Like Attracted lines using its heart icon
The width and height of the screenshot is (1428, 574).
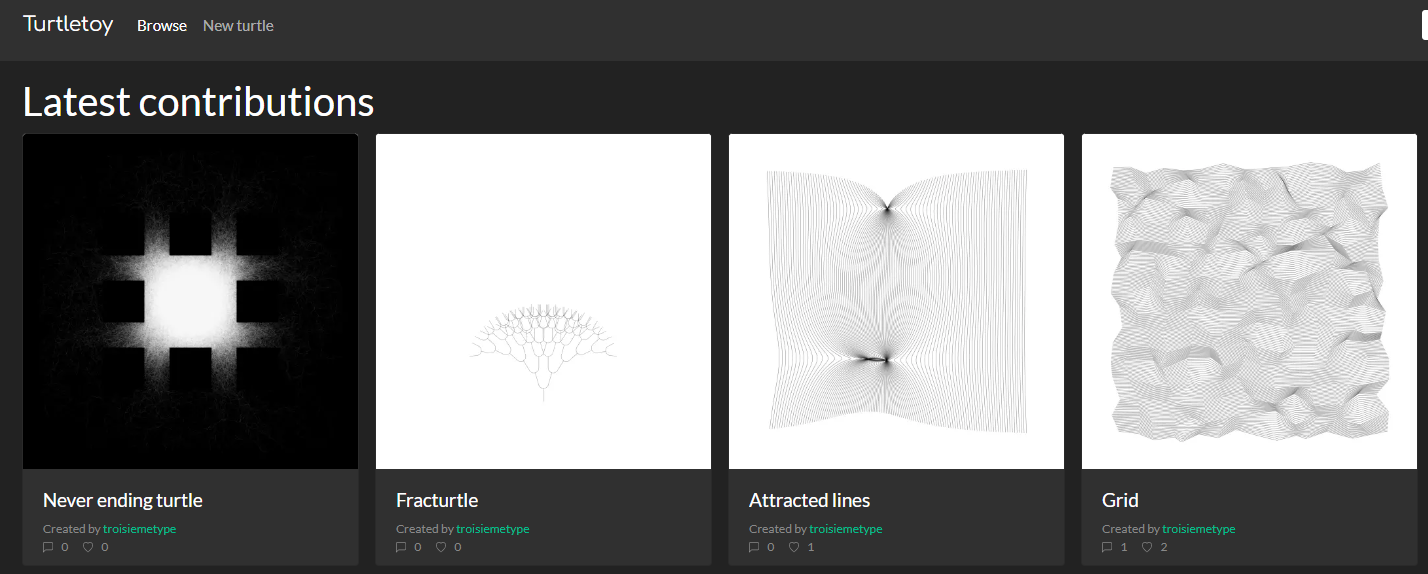pyautogui.click(x=794, y=547)
